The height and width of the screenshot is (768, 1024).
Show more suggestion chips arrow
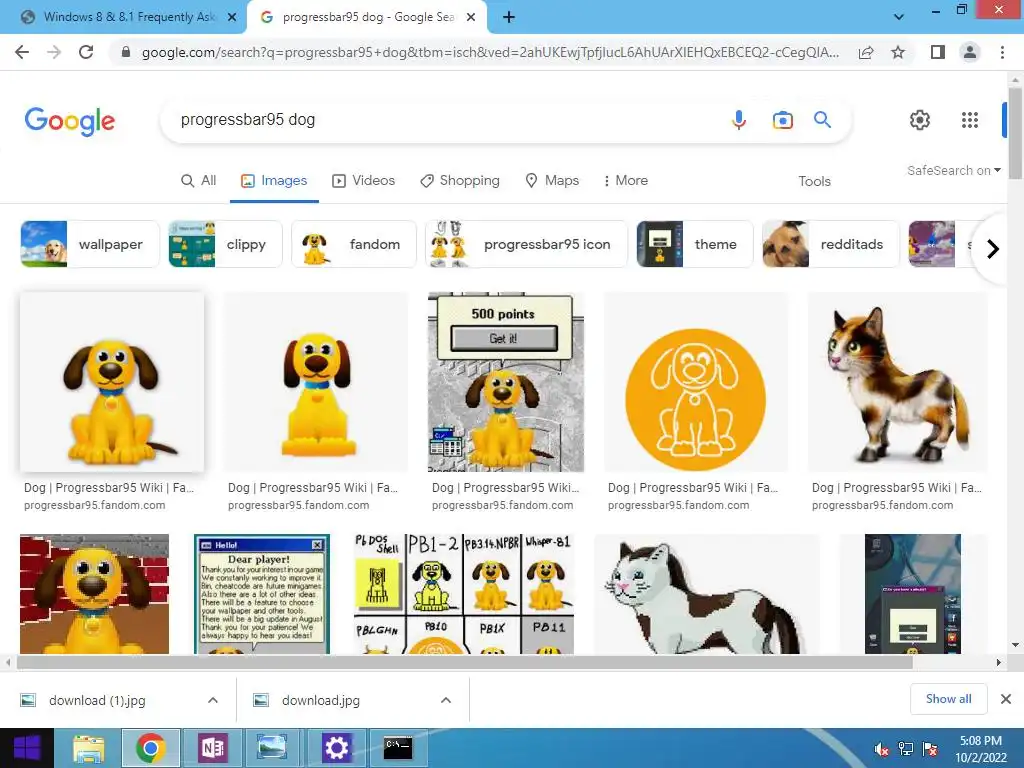point(993,249)
